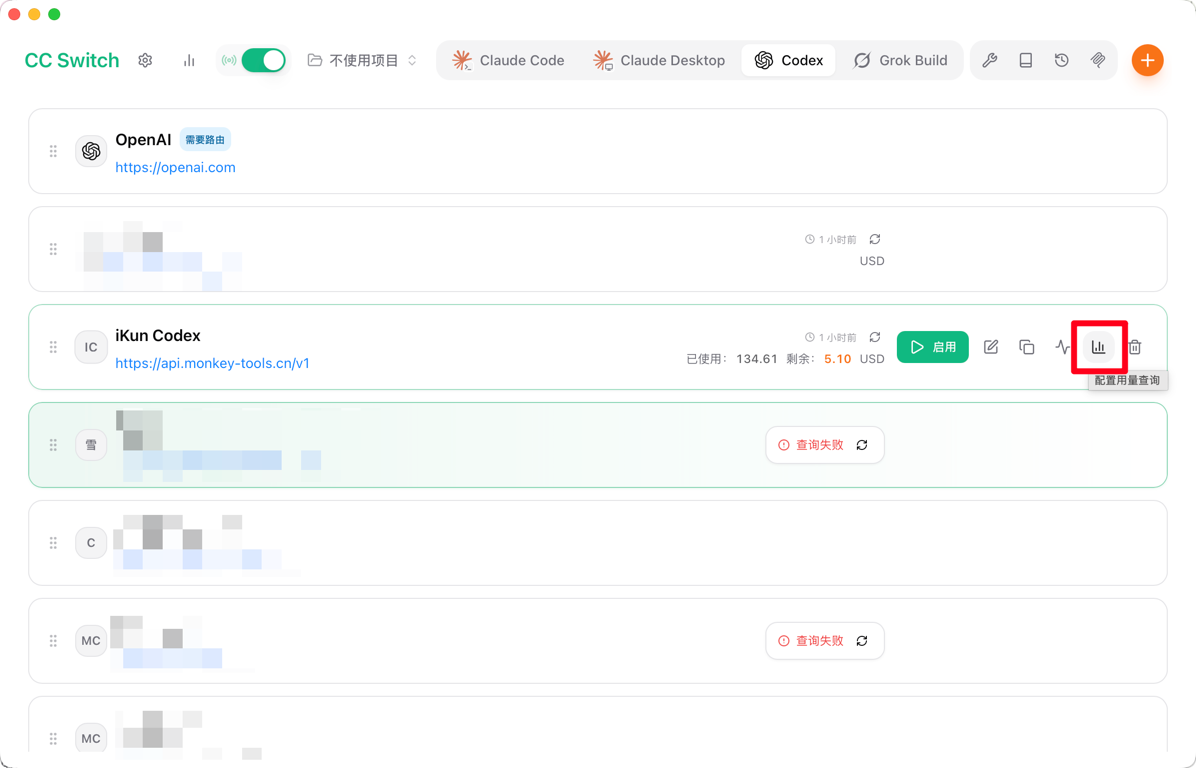Click the IC avatar of iKun Codex

[91, 347]
